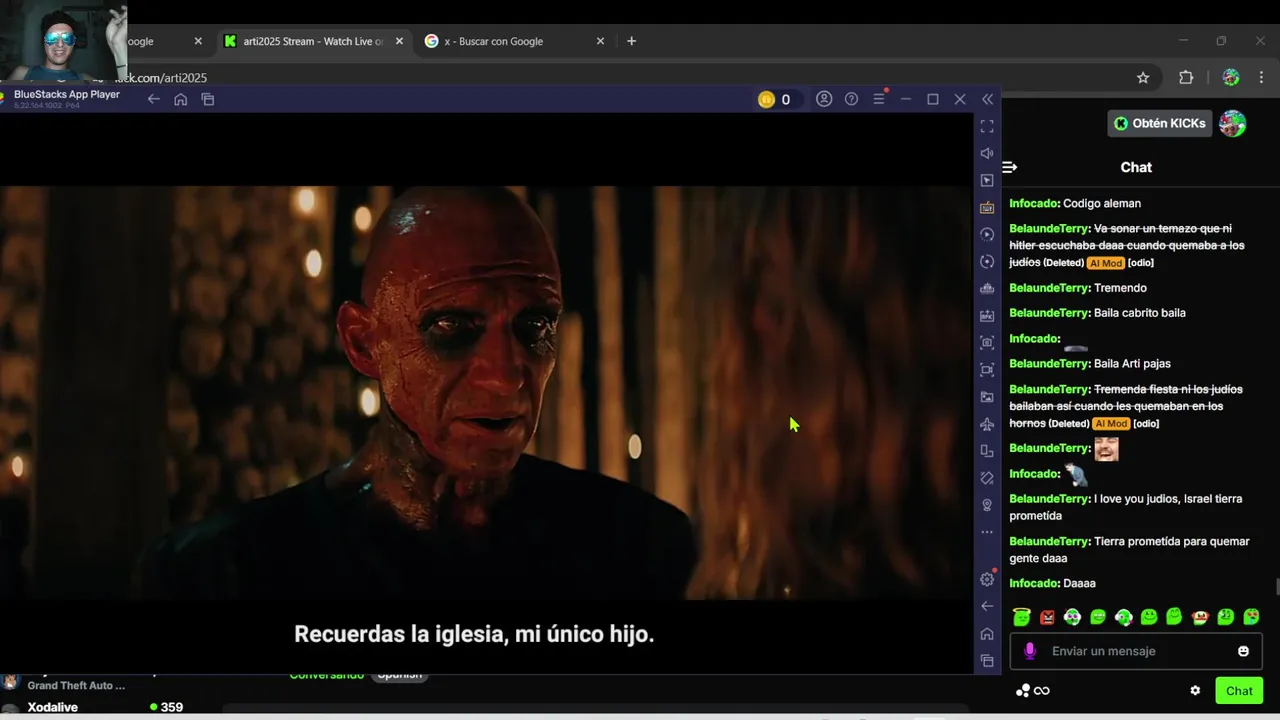The width and height of the screenshot is (1280, 720).
Task: Start BlueStacks screen recording icon
Action: [987, 369]
